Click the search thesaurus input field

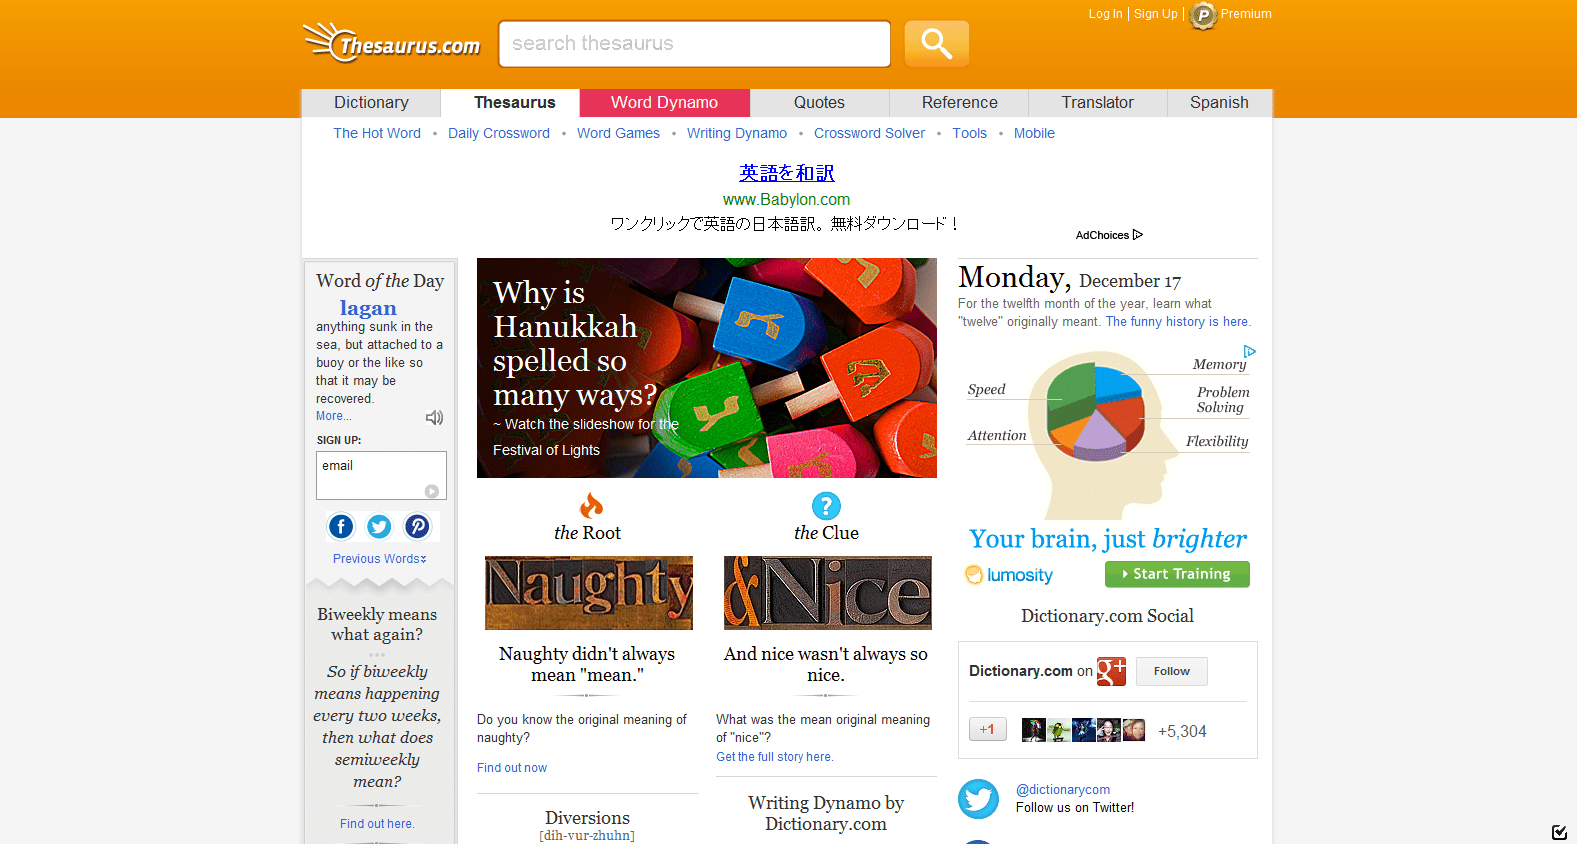point(694,44)
